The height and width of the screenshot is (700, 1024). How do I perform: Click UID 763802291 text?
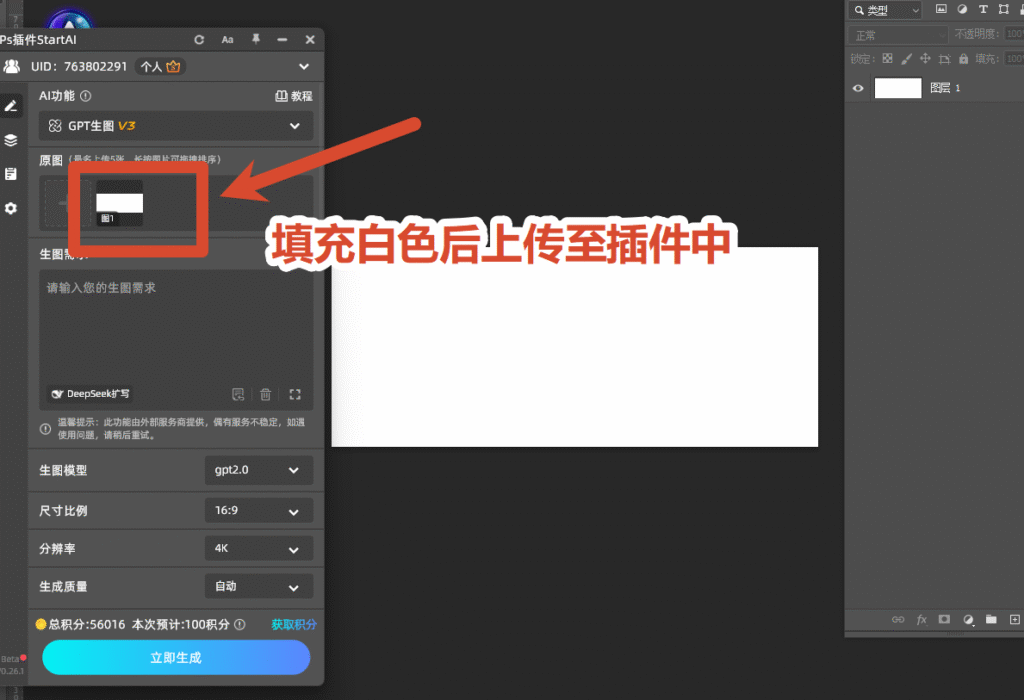[79, 67]
